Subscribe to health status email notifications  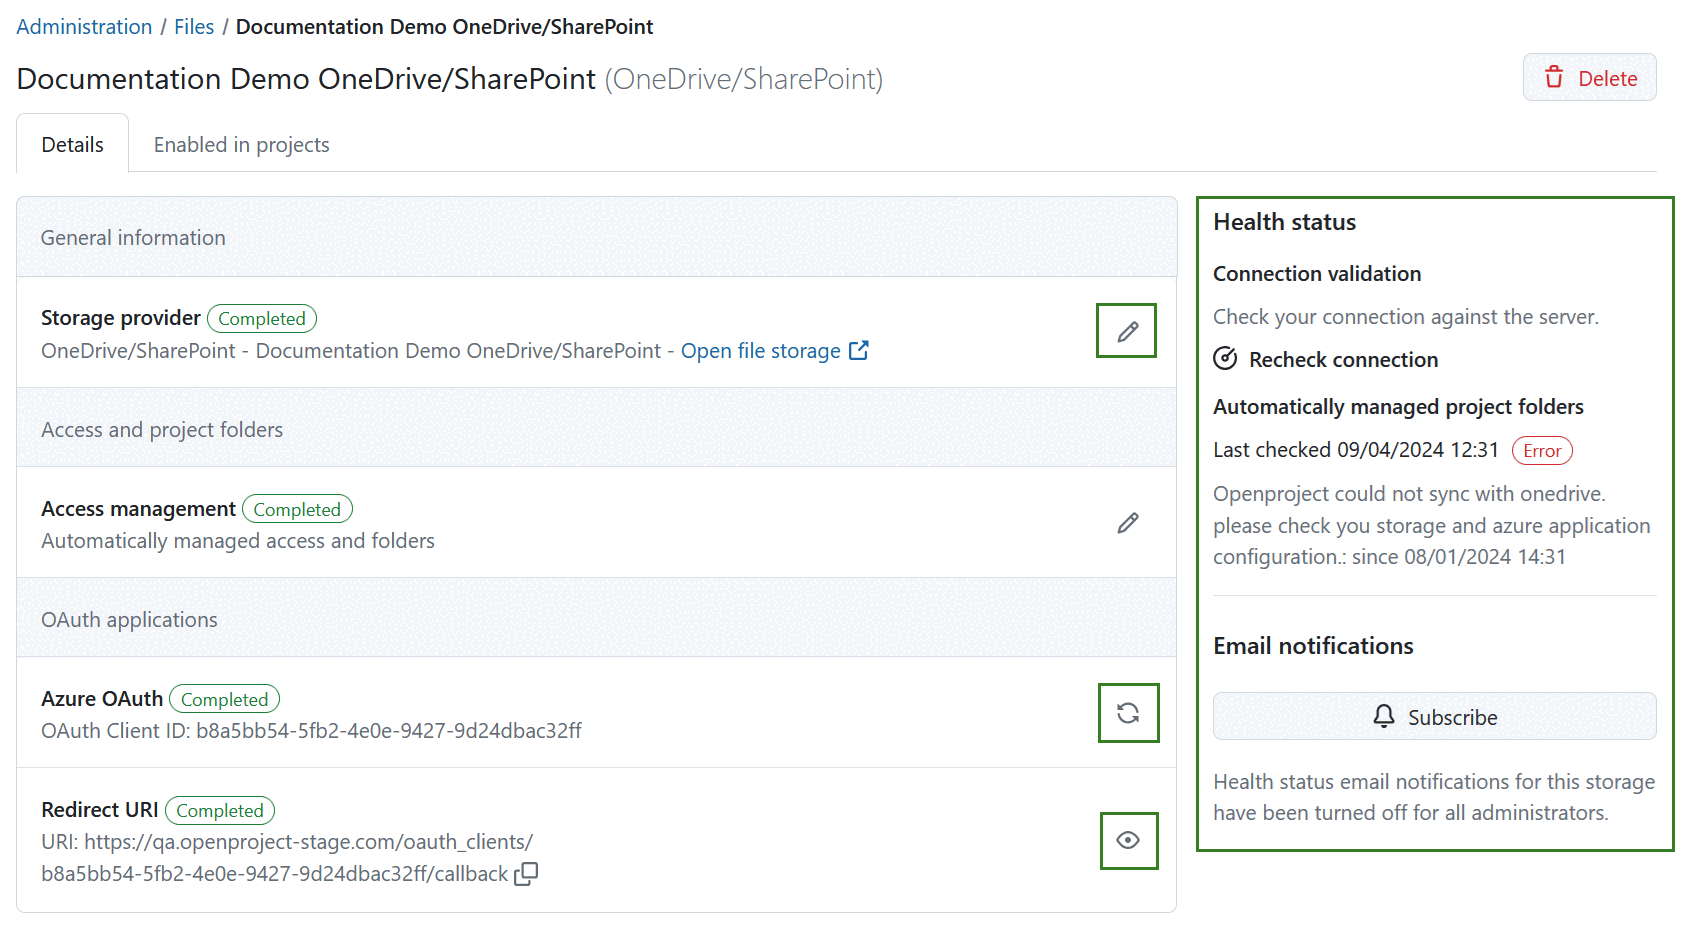1433,716
